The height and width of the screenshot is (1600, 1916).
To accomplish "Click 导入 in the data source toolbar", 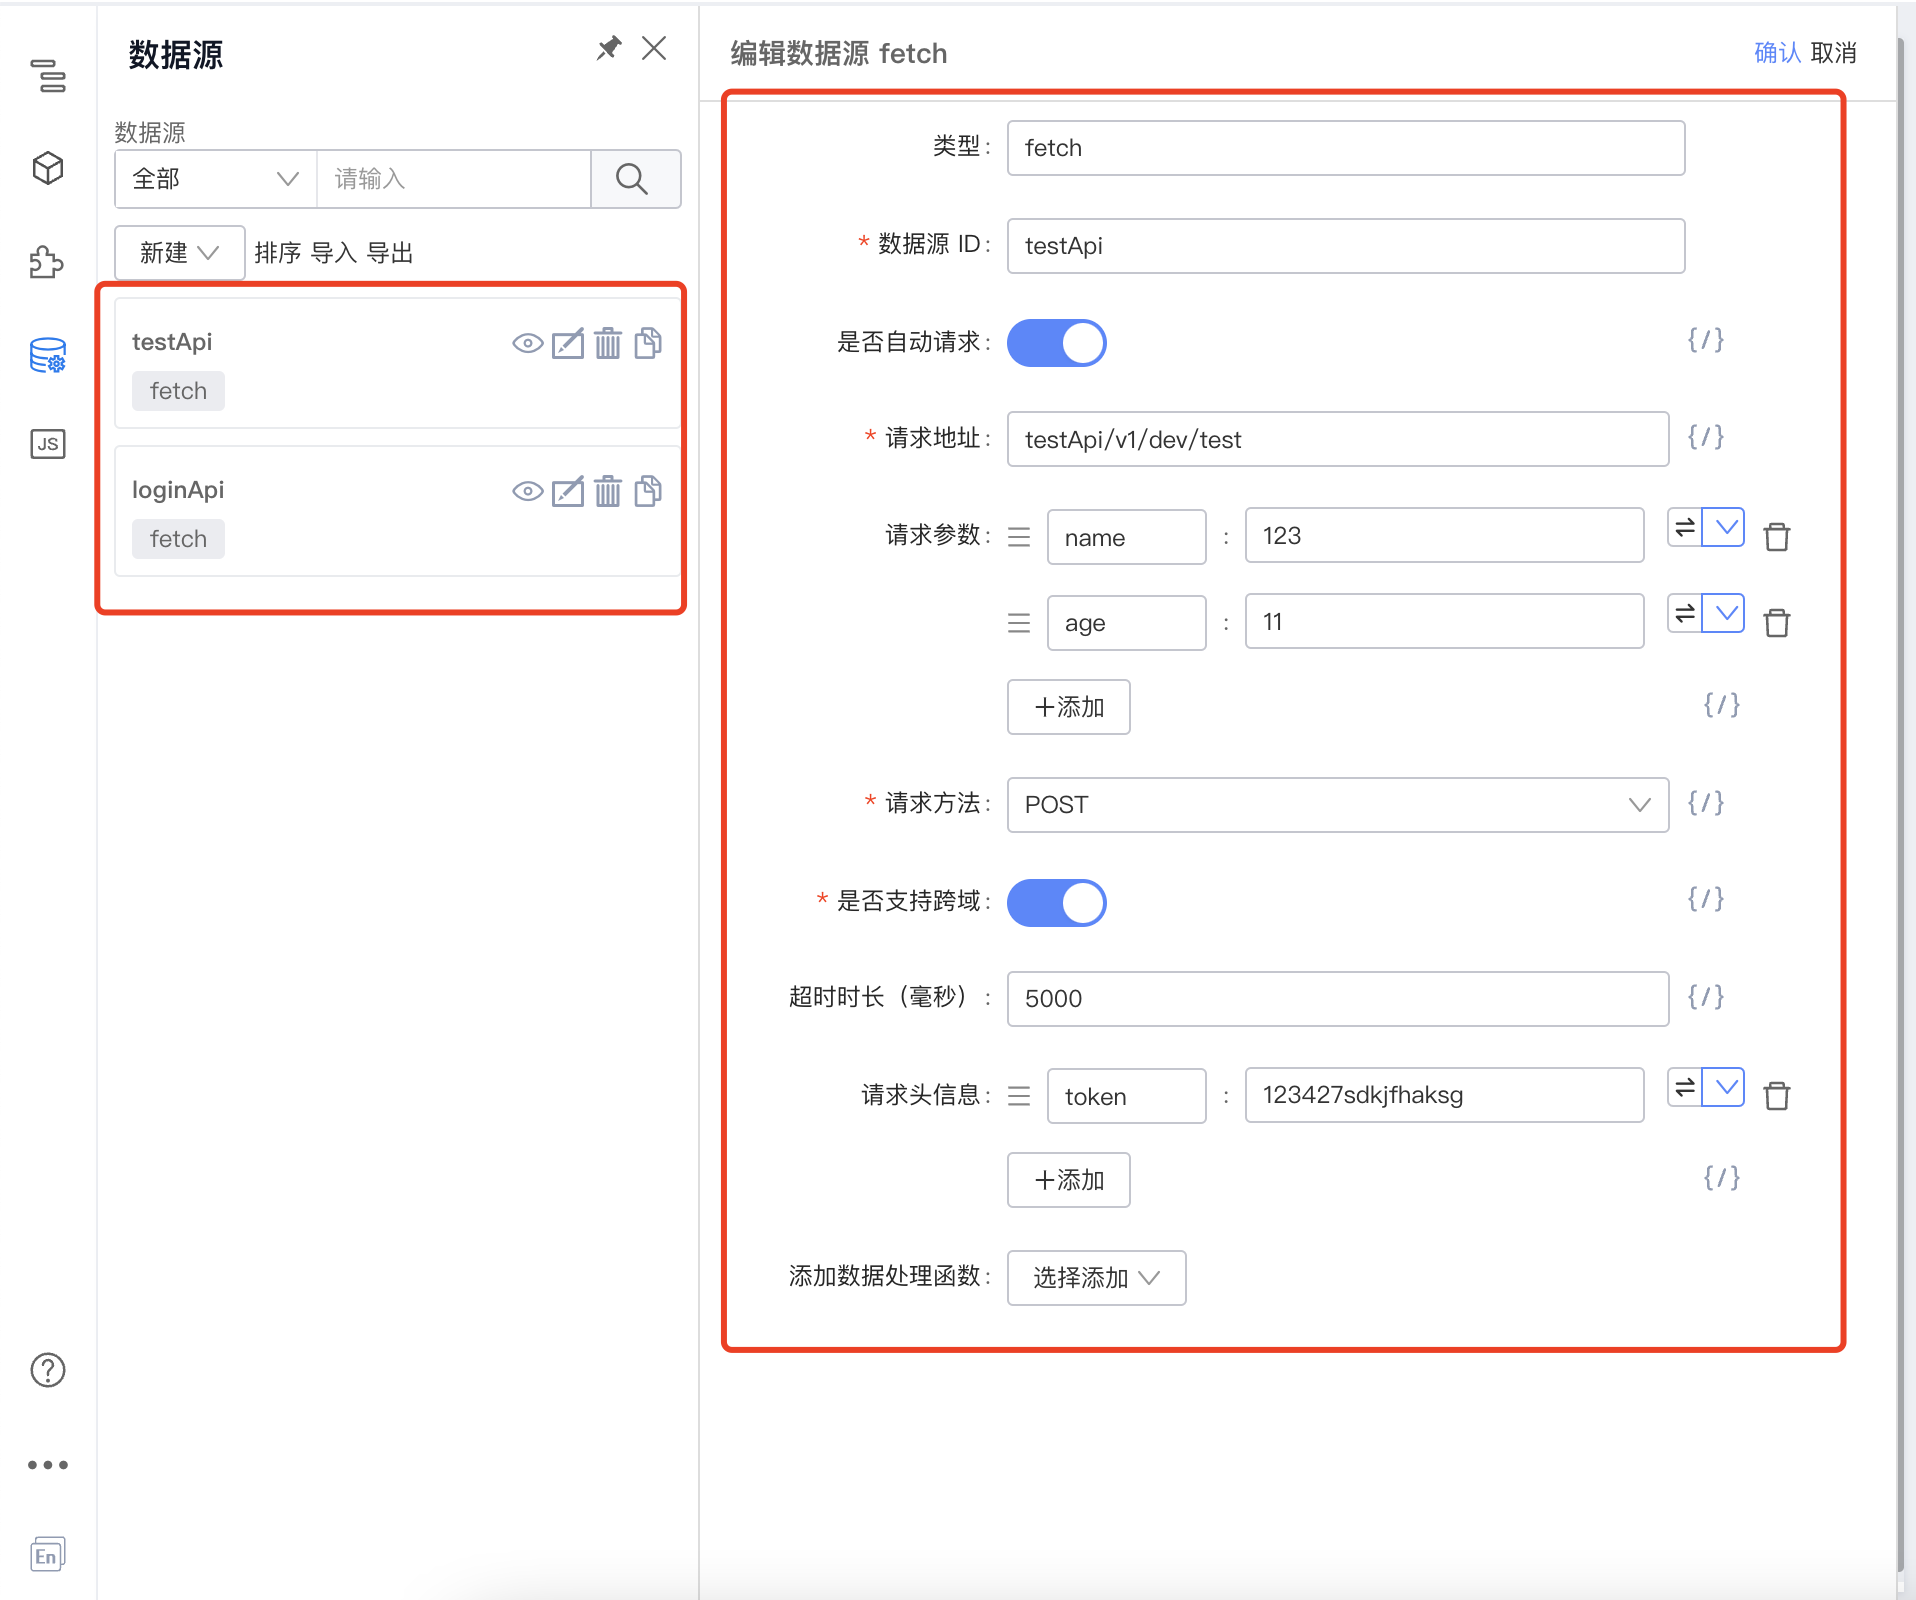I will tap(333, 253).
